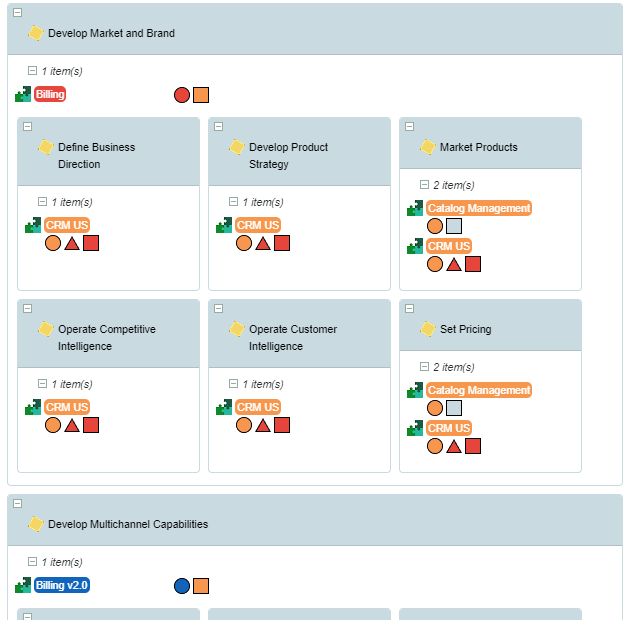The image size is (629, 620).
Task: Open the blue Billing v2.0 tag
Action: coord(62,585)
